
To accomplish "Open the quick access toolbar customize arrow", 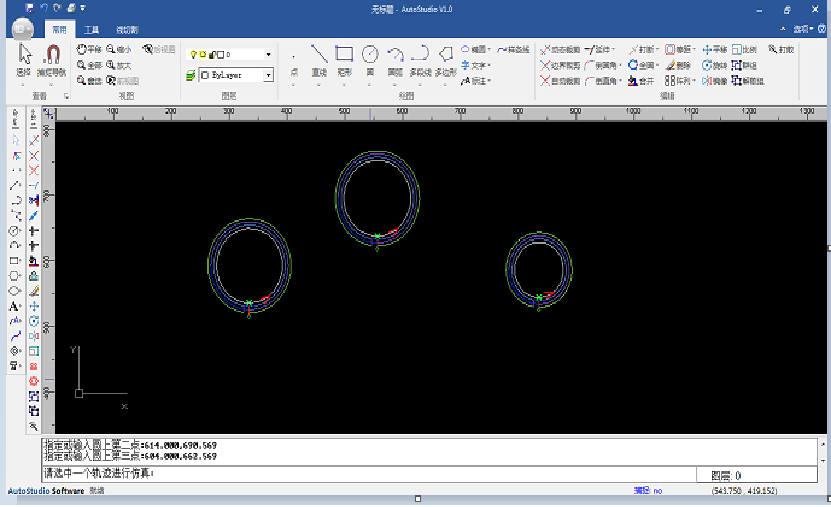I will 83,8.
